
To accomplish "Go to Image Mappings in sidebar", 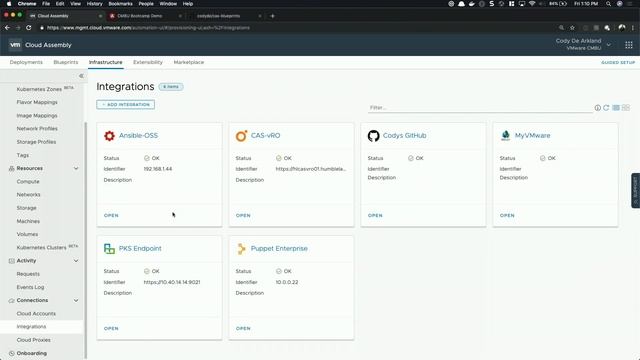I will 37,116.
